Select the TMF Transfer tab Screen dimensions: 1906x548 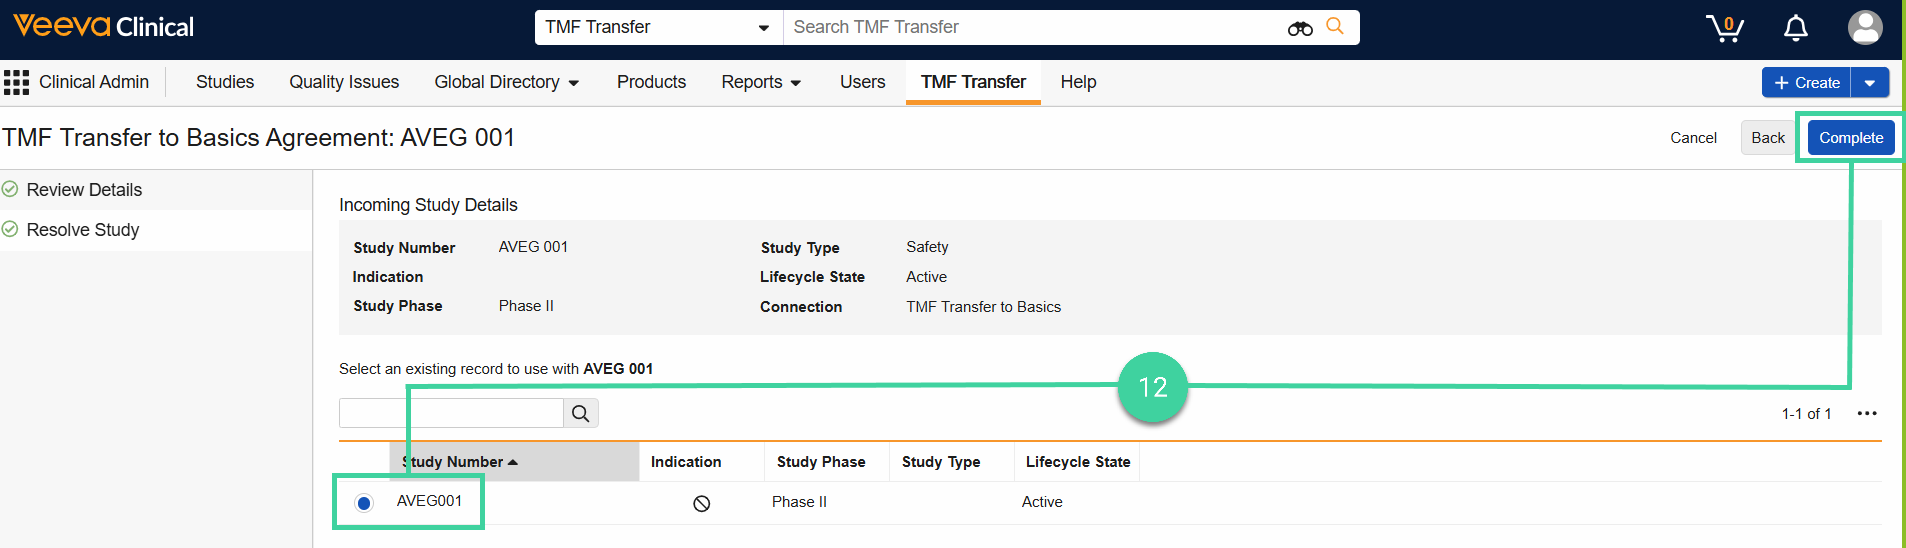(973, 82)
